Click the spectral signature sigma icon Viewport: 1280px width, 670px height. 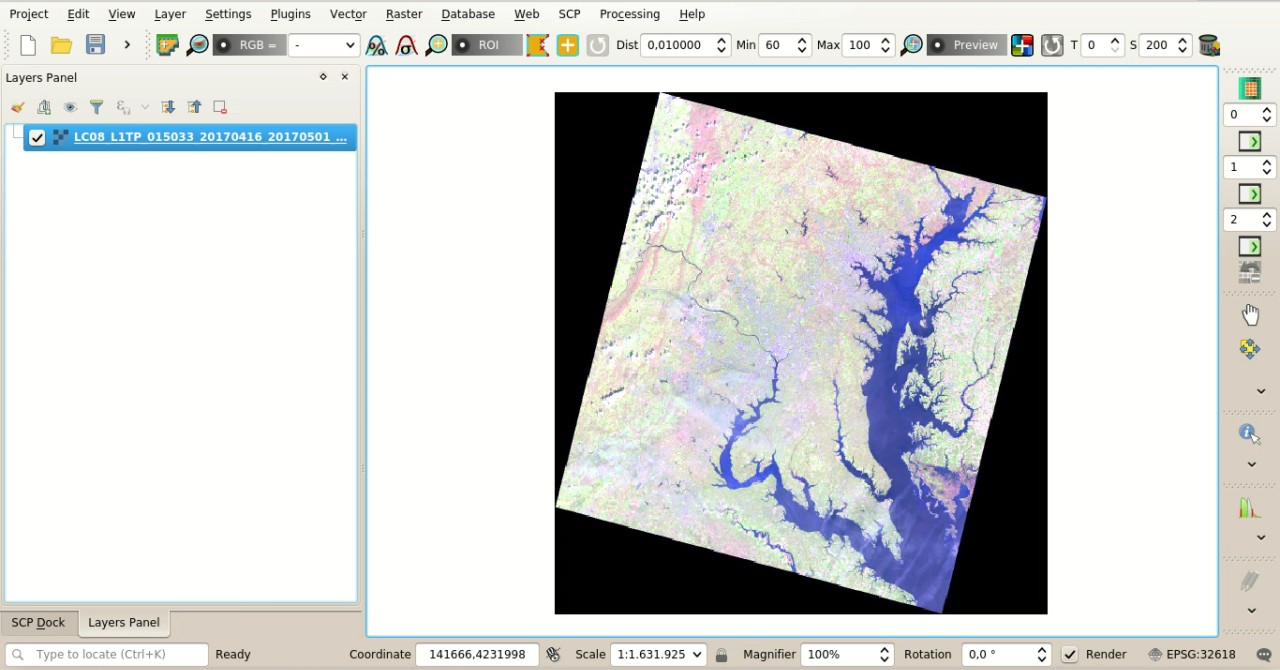[406, 45]
